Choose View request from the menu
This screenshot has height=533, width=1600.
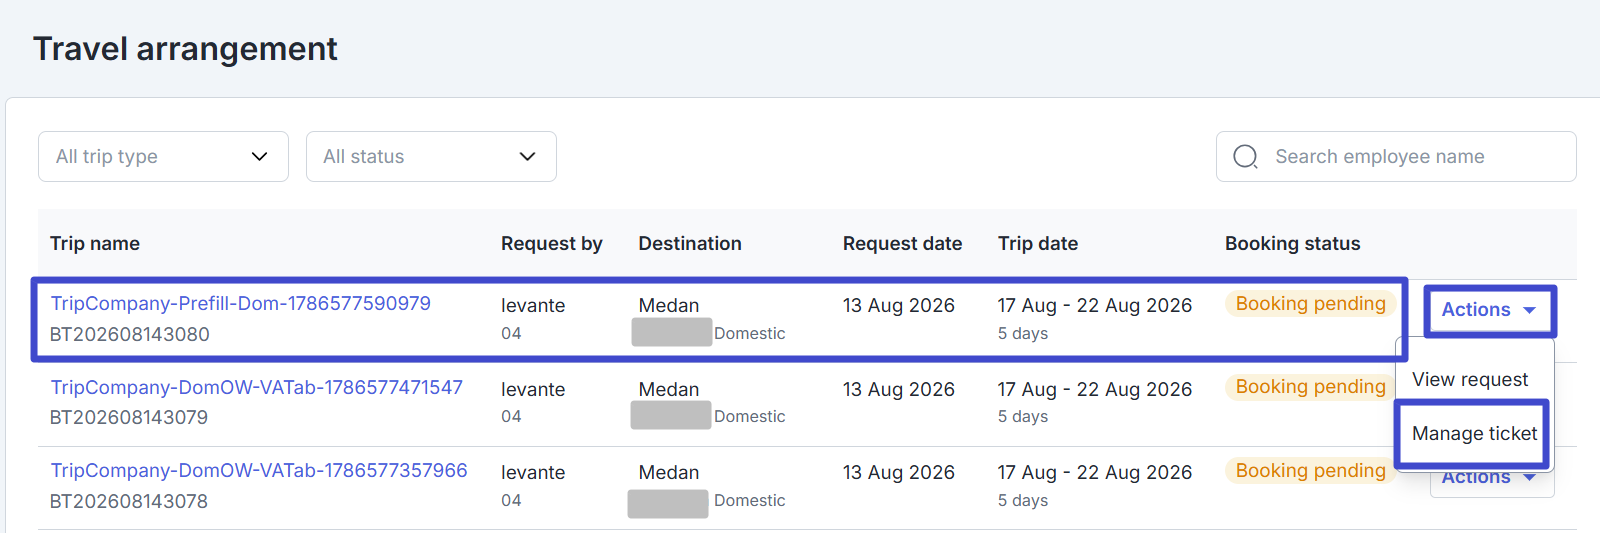click(x=1470, y=380)
